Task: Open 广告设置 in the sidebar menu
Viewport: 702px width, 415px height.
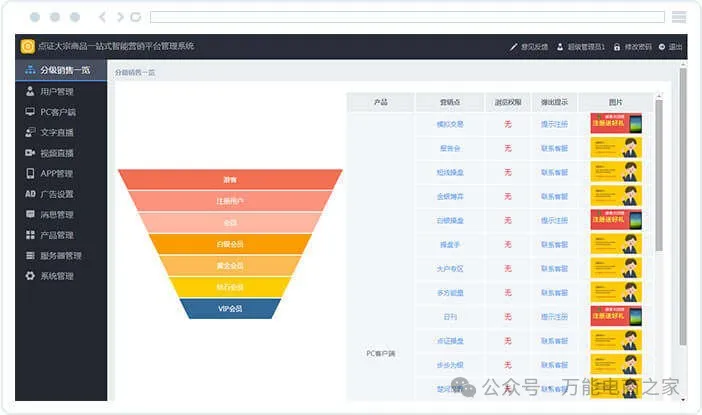Action: pyautogui.click(x=57, y=194)
